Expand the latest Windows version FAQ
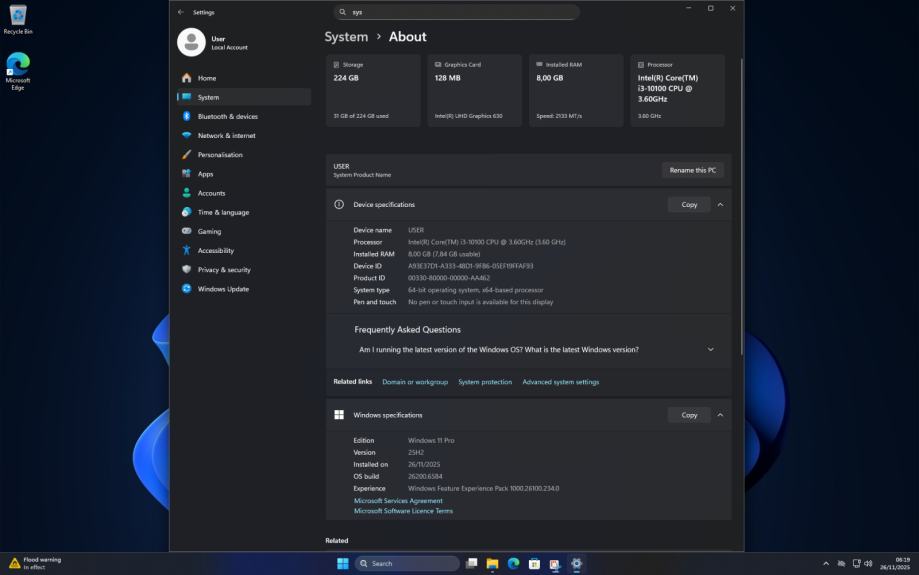The height and width of the screenshot is (575, 919). coord(710,350)
